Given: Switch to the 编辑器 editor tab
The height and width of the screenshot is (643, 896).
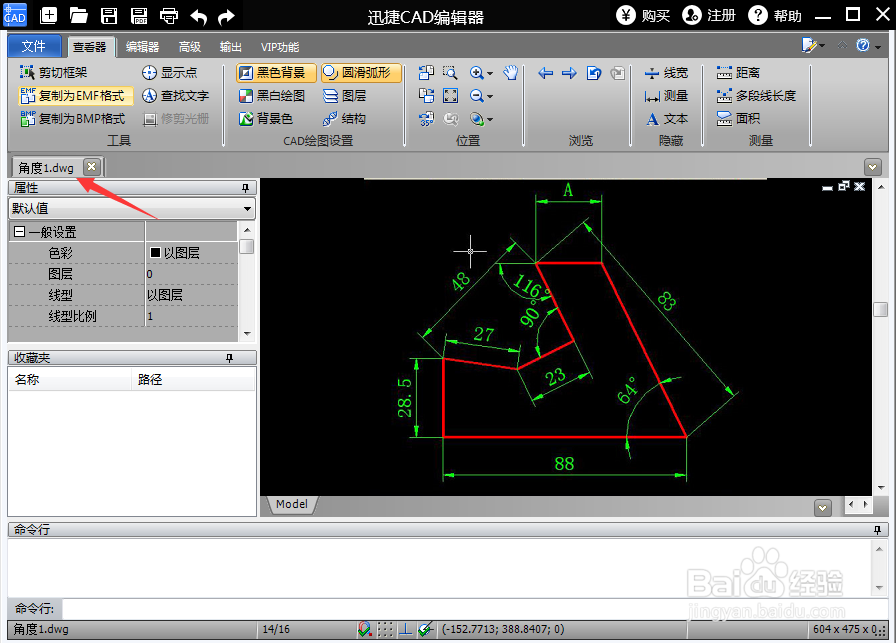Looking at the screenshot, I should [x=142, y=47].
